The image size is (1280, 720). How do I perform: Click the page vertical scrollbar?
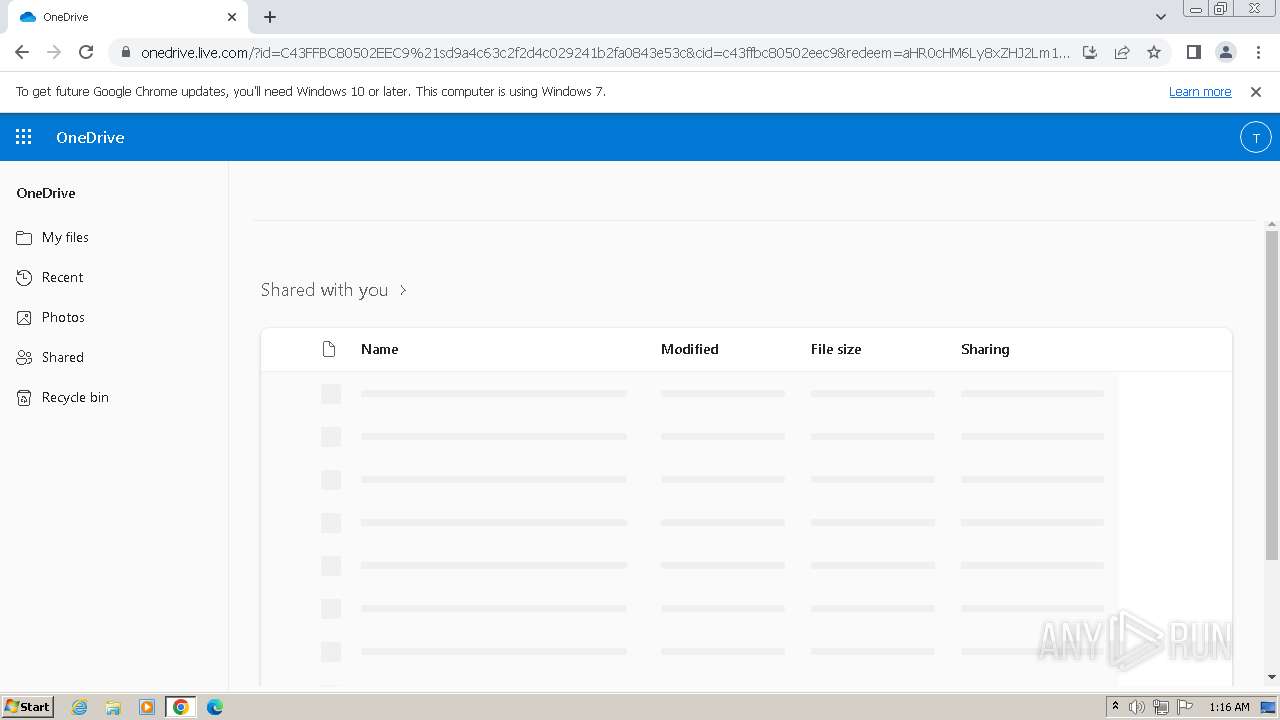(1272, 395)
